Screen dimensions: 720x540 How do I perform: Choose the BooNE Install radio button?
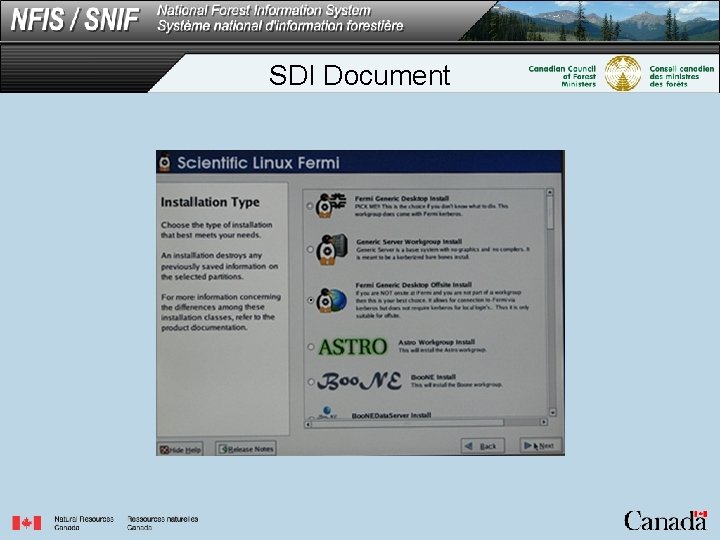coord(311,382)
